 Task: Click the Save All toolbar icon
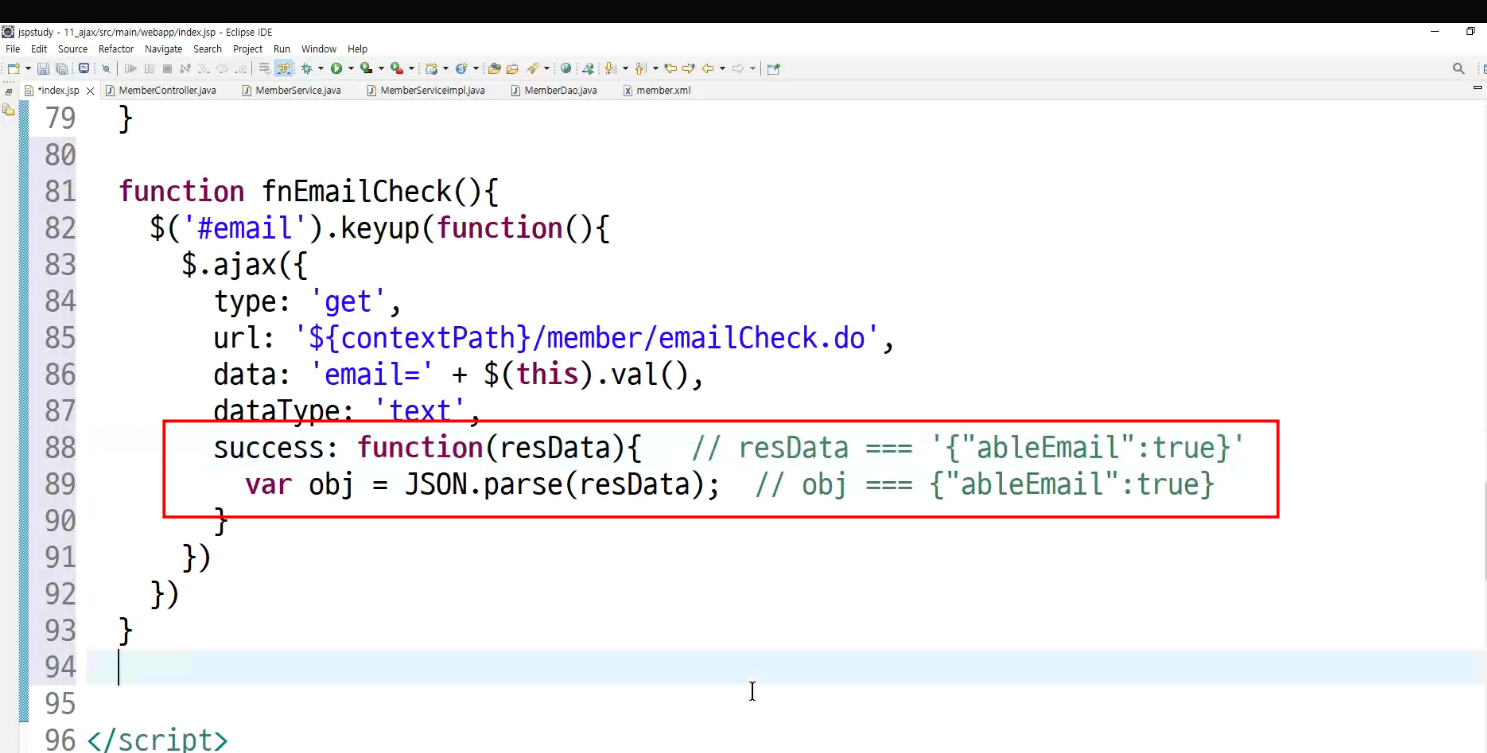61,69
